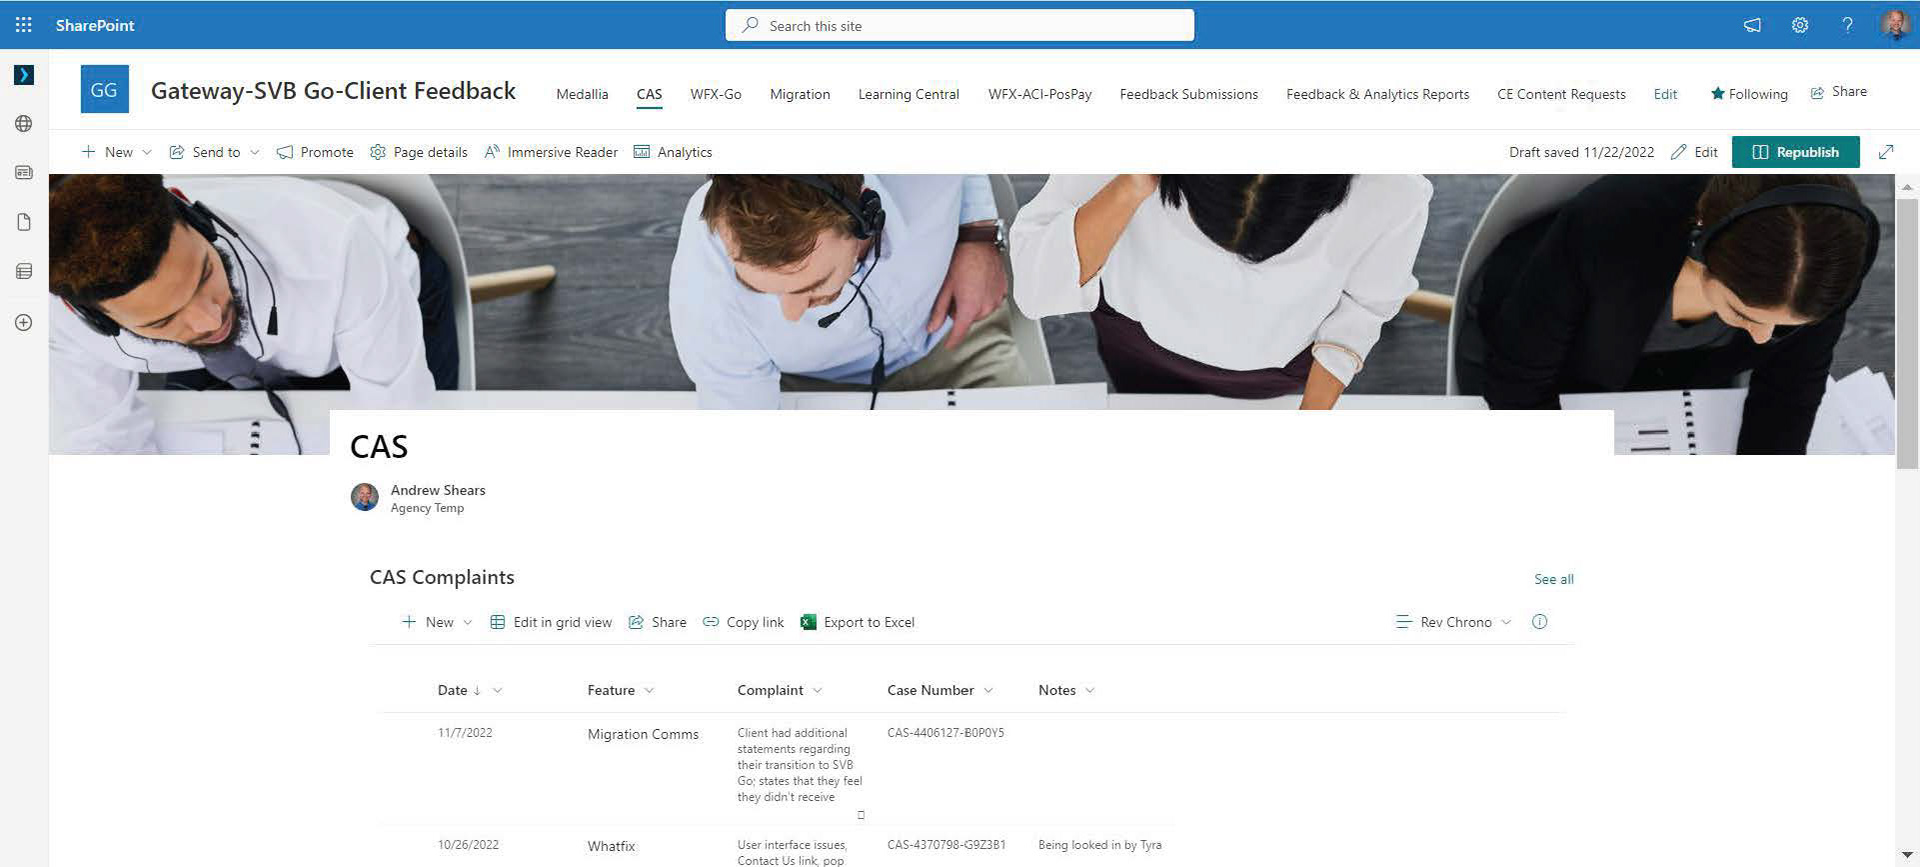Click the megaphone feedback icon in header
The width and height of the screenshot is (1920, 867).
pos(1752,25)
